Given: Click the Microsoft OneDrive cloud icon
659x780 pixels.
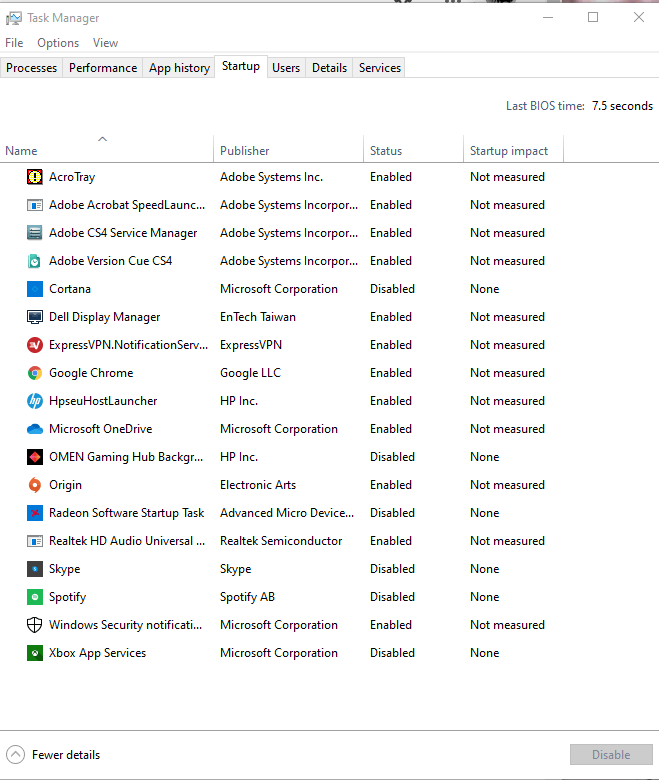Looking at the screenshot, I should 34,429.
